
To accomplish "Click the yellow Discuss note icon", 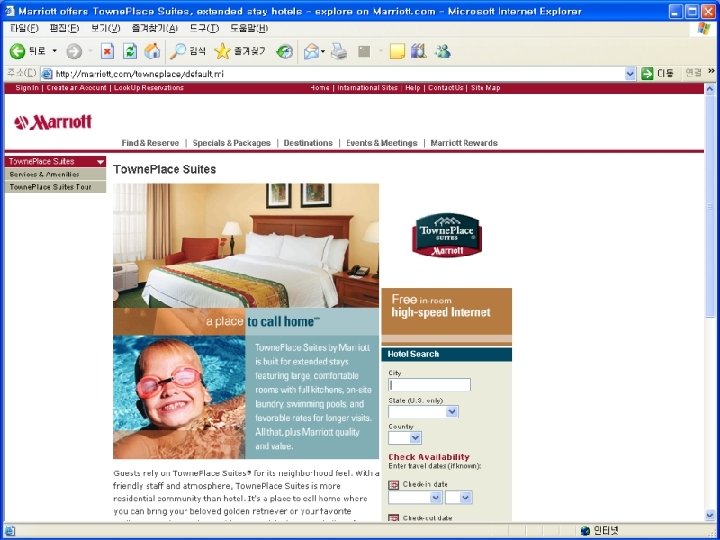I will (397, 51).
